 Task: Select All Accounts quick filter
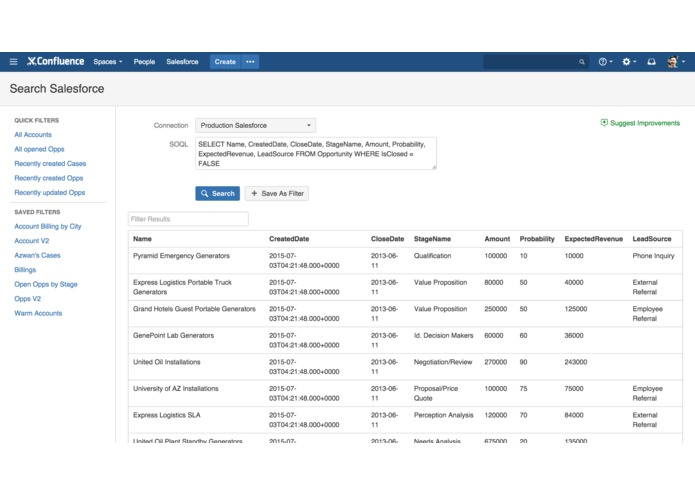point(33,135)
